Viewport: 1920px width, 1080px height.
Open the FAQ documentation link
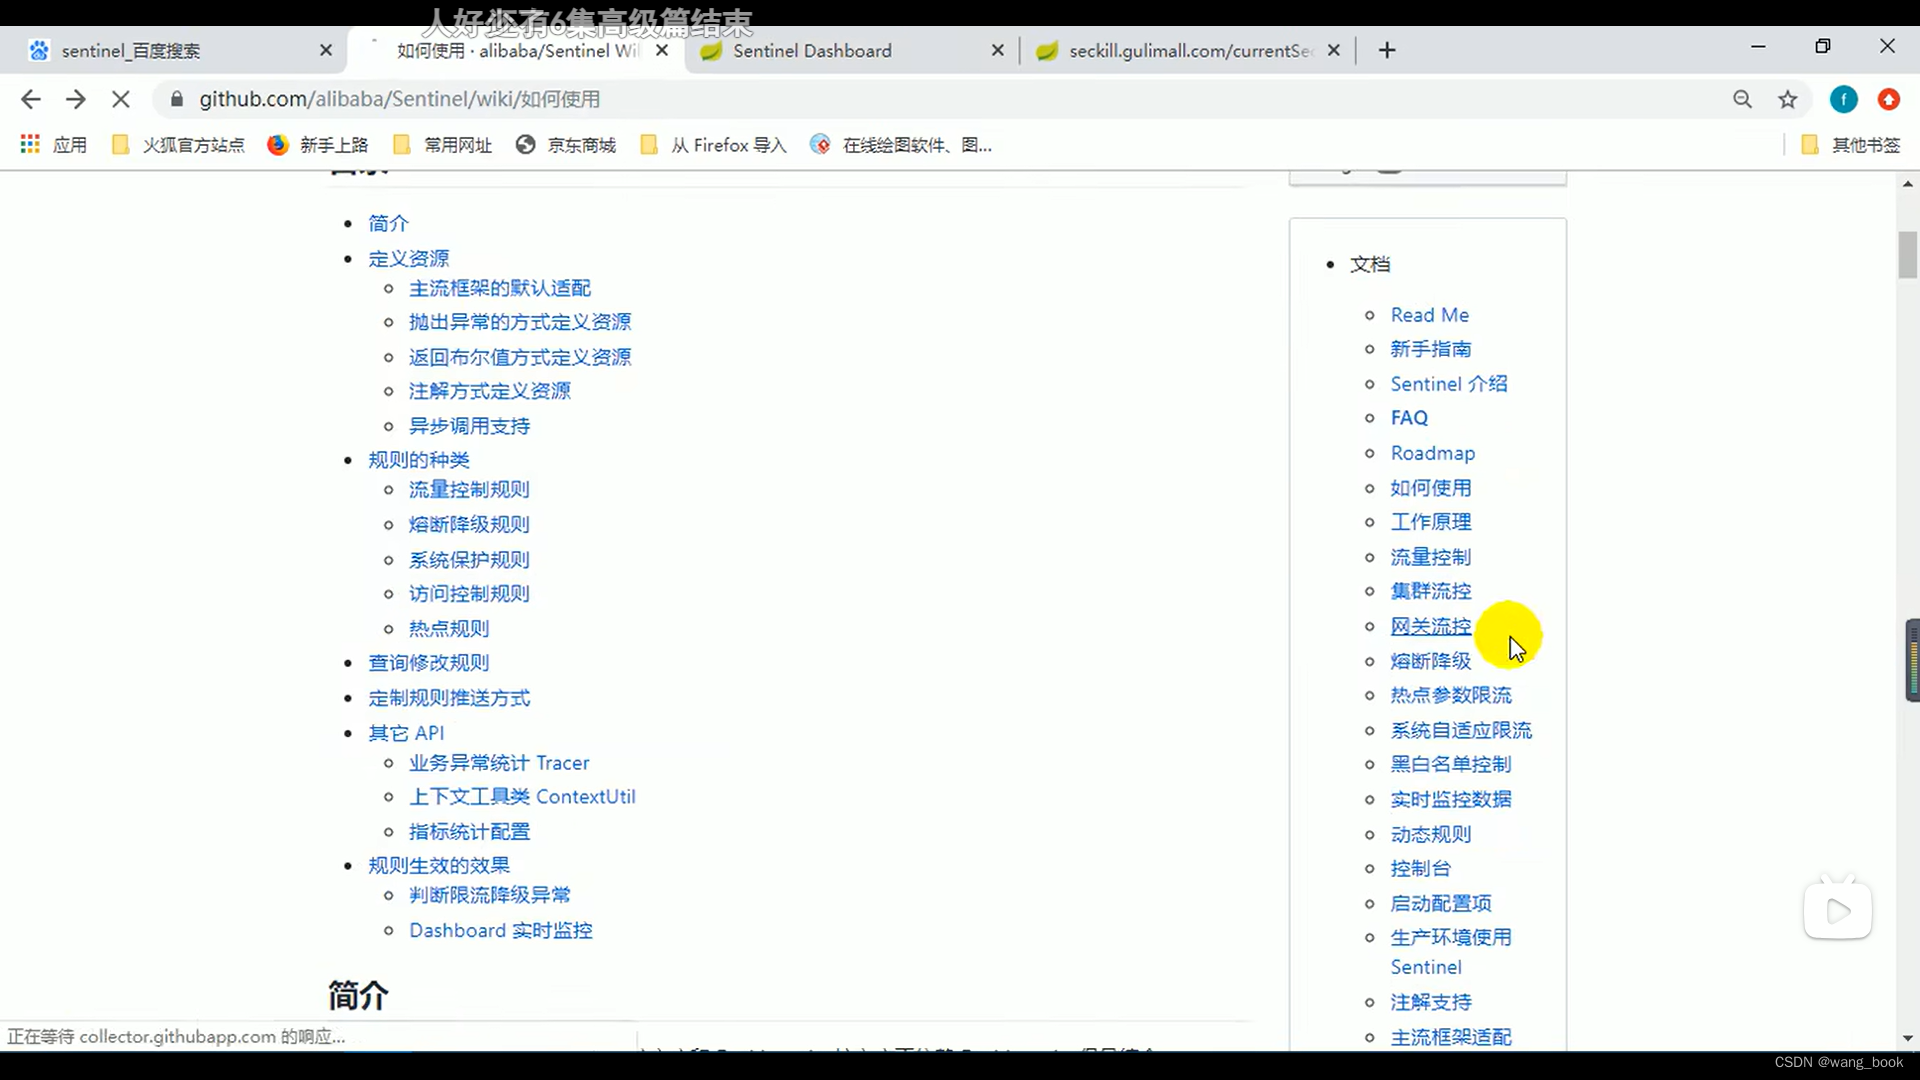point(1408,417)
